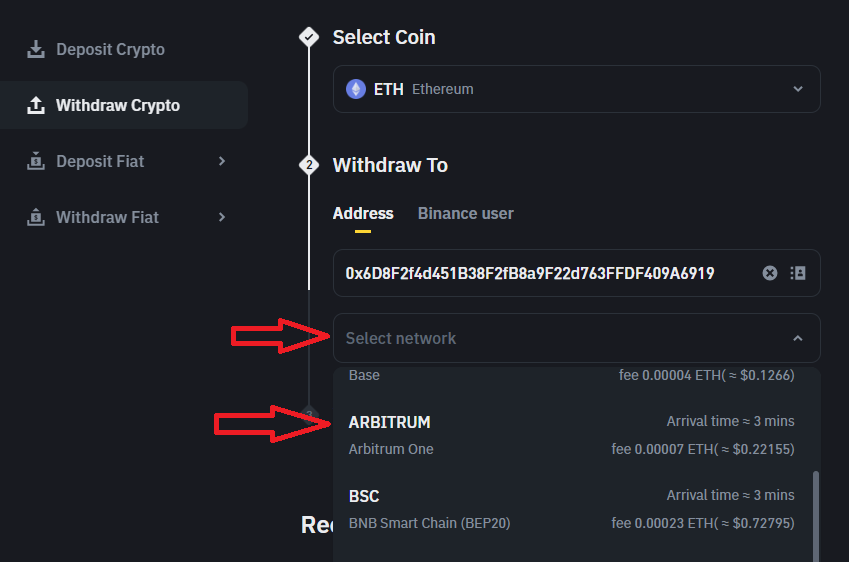Click the Ethereum coin logo
Screen dimensions: 849x562
[x=356, y=89]
